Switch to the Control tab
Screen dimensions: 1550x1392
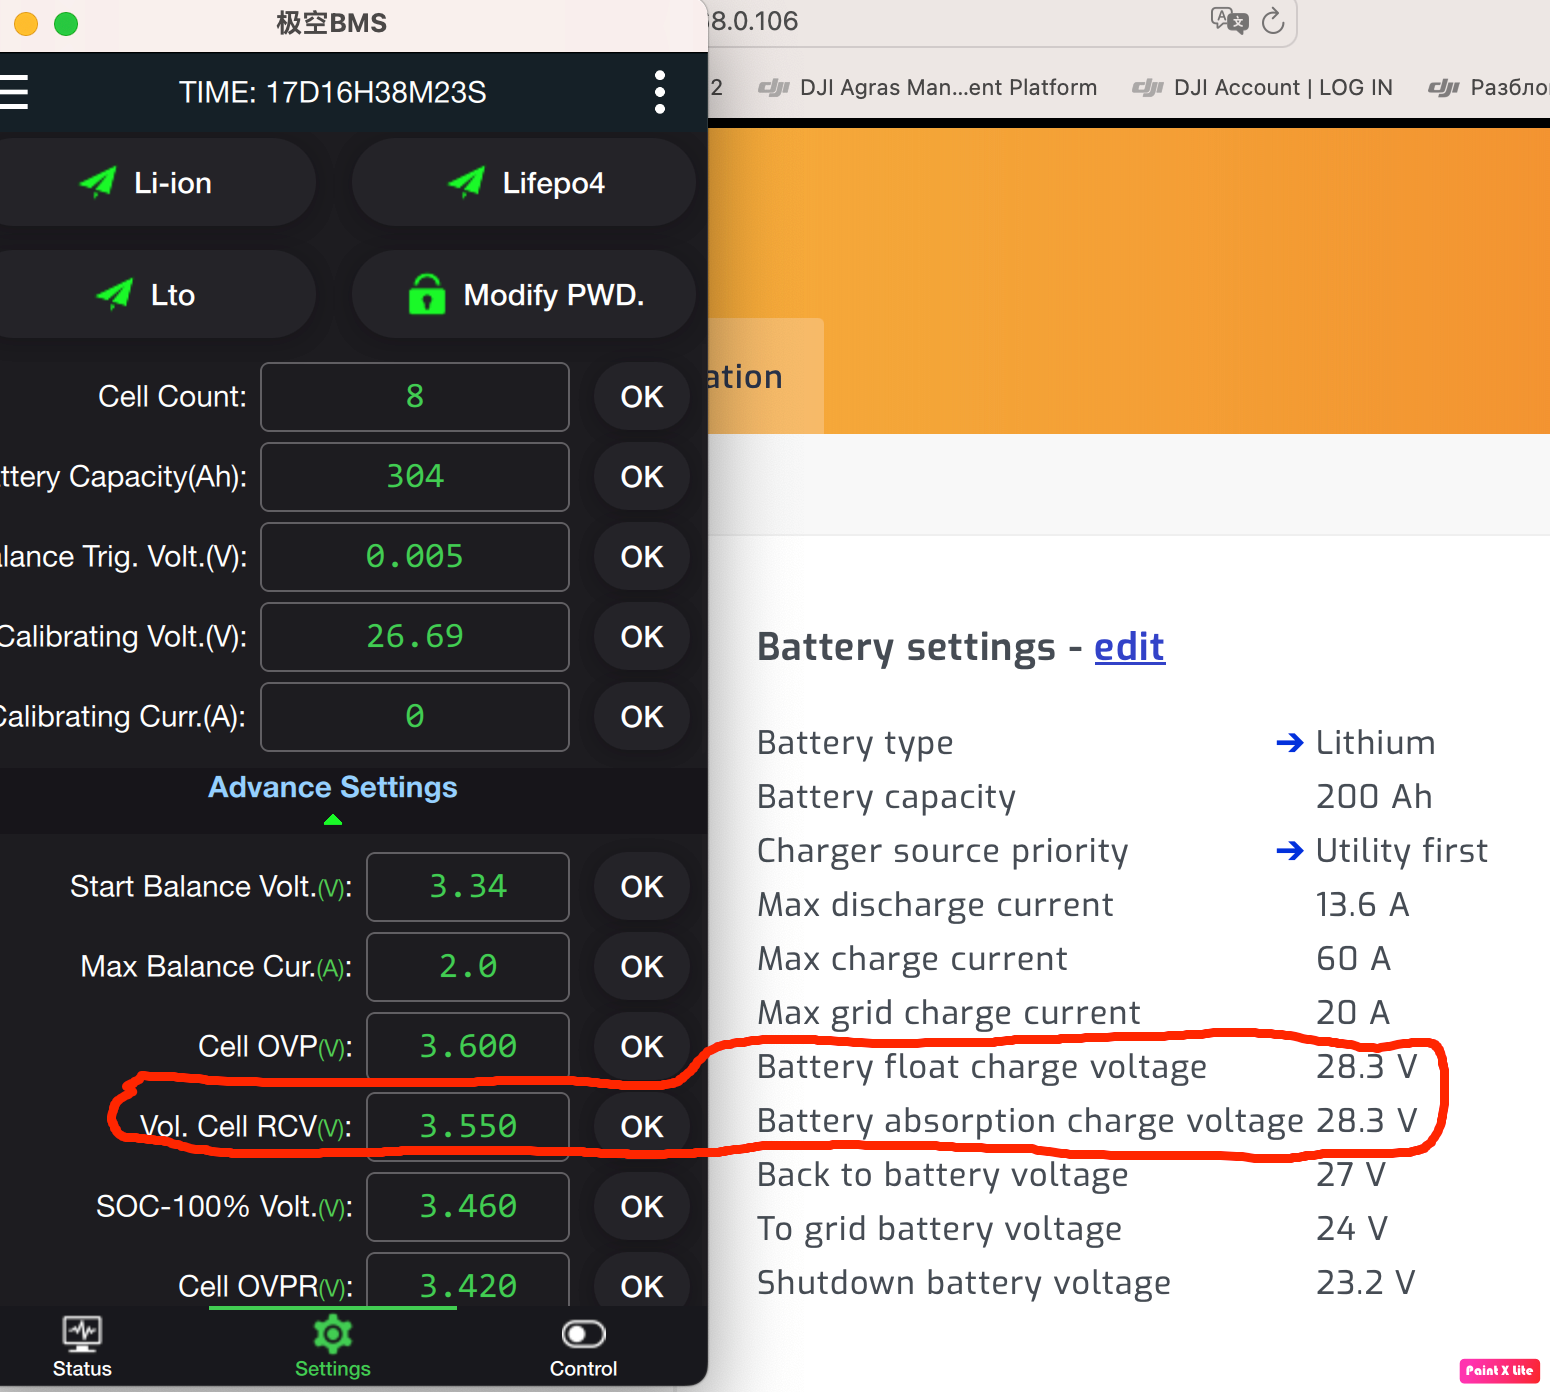583,1348
